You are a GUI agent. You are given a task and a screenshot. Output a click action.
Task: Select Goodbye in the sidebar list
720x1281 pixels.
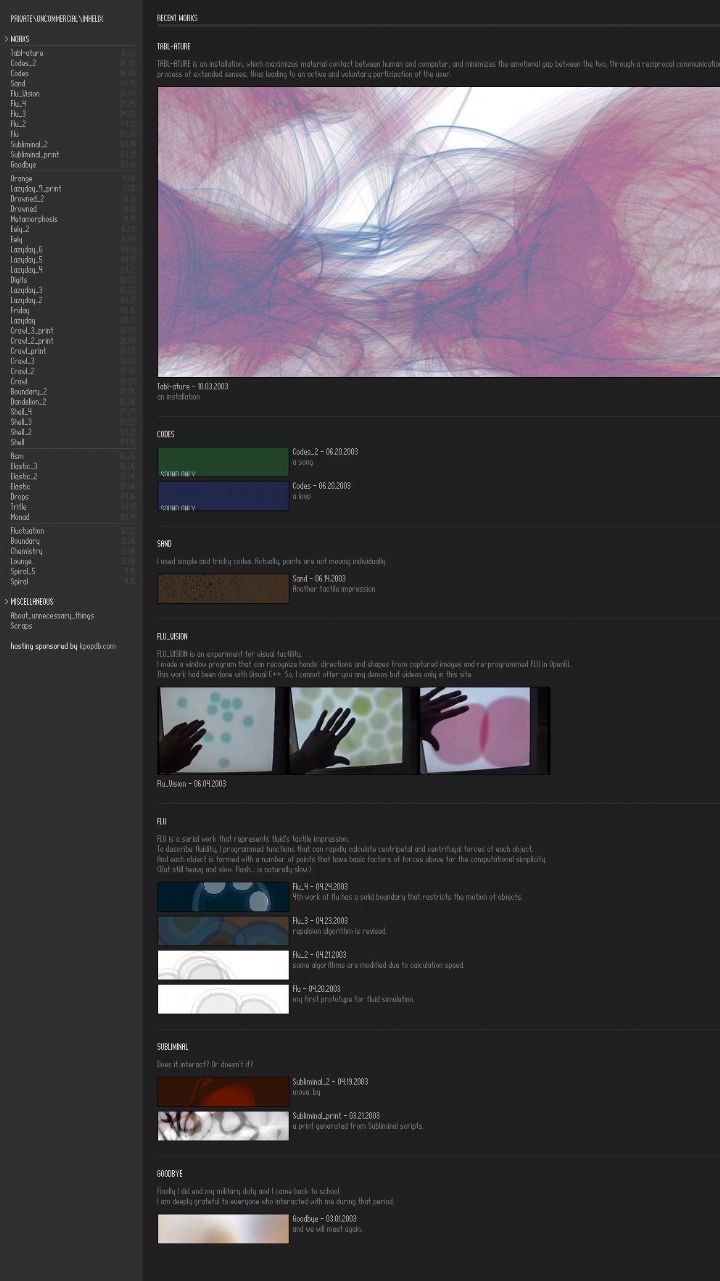(x=23, y=165)
